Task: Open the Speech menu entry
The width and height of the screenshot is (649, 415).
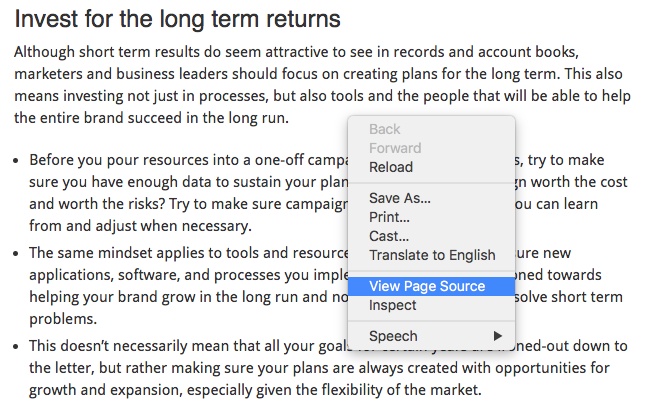Action: (393, 336)
